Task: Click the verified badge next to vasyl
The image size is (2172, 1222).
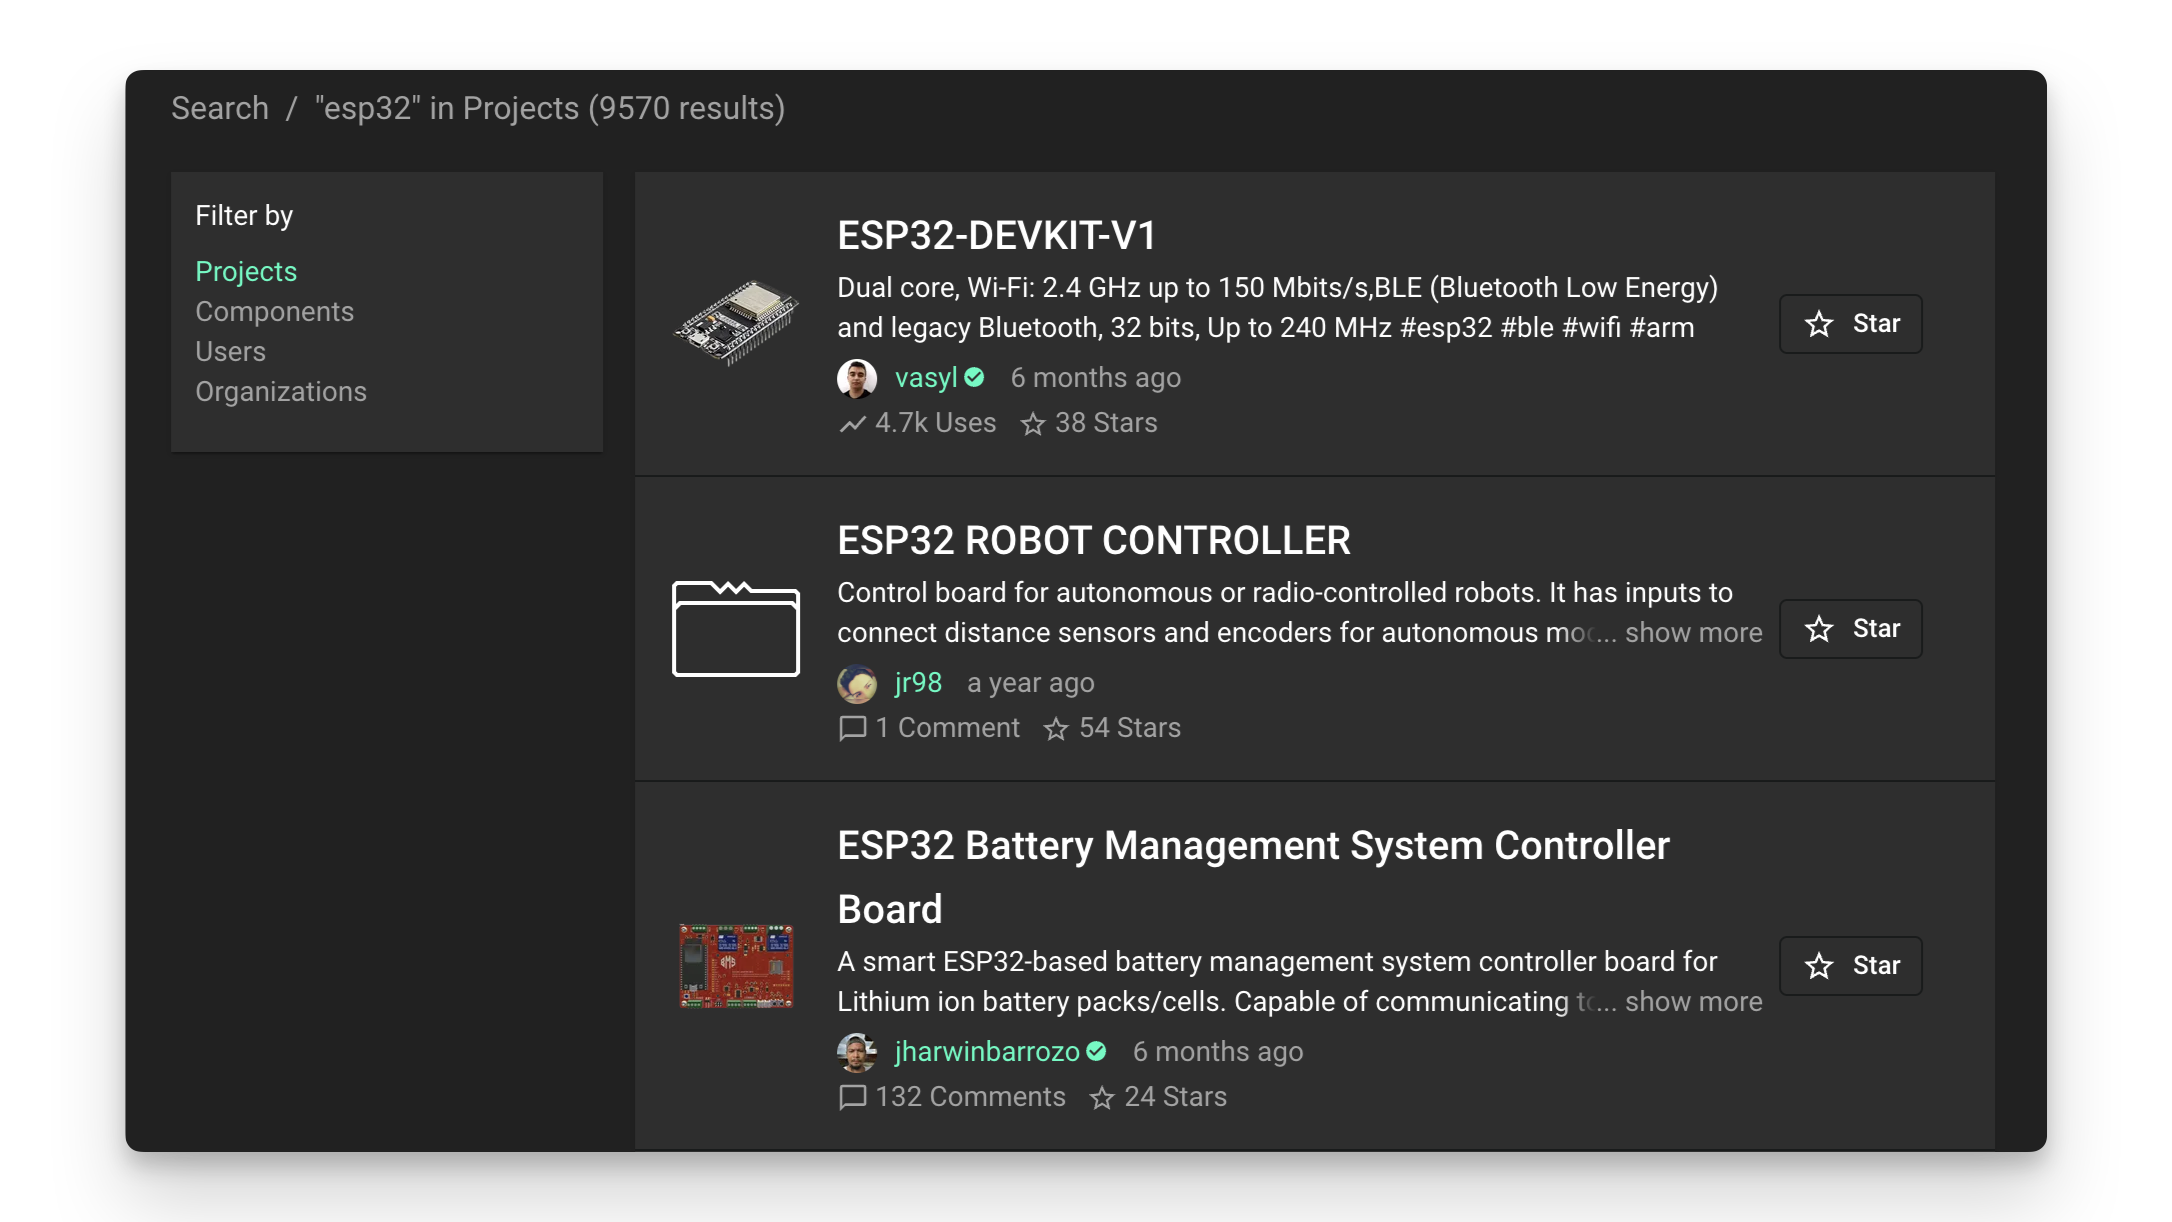Action: coord(975,378)
